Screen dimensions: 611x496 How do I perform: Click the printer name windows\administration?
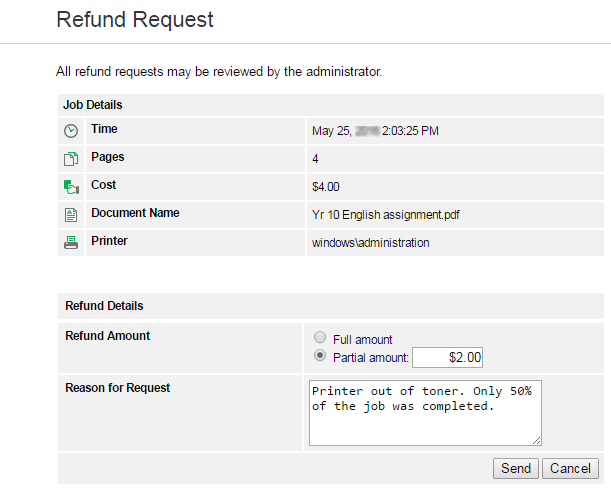click(x=371, y=242)
